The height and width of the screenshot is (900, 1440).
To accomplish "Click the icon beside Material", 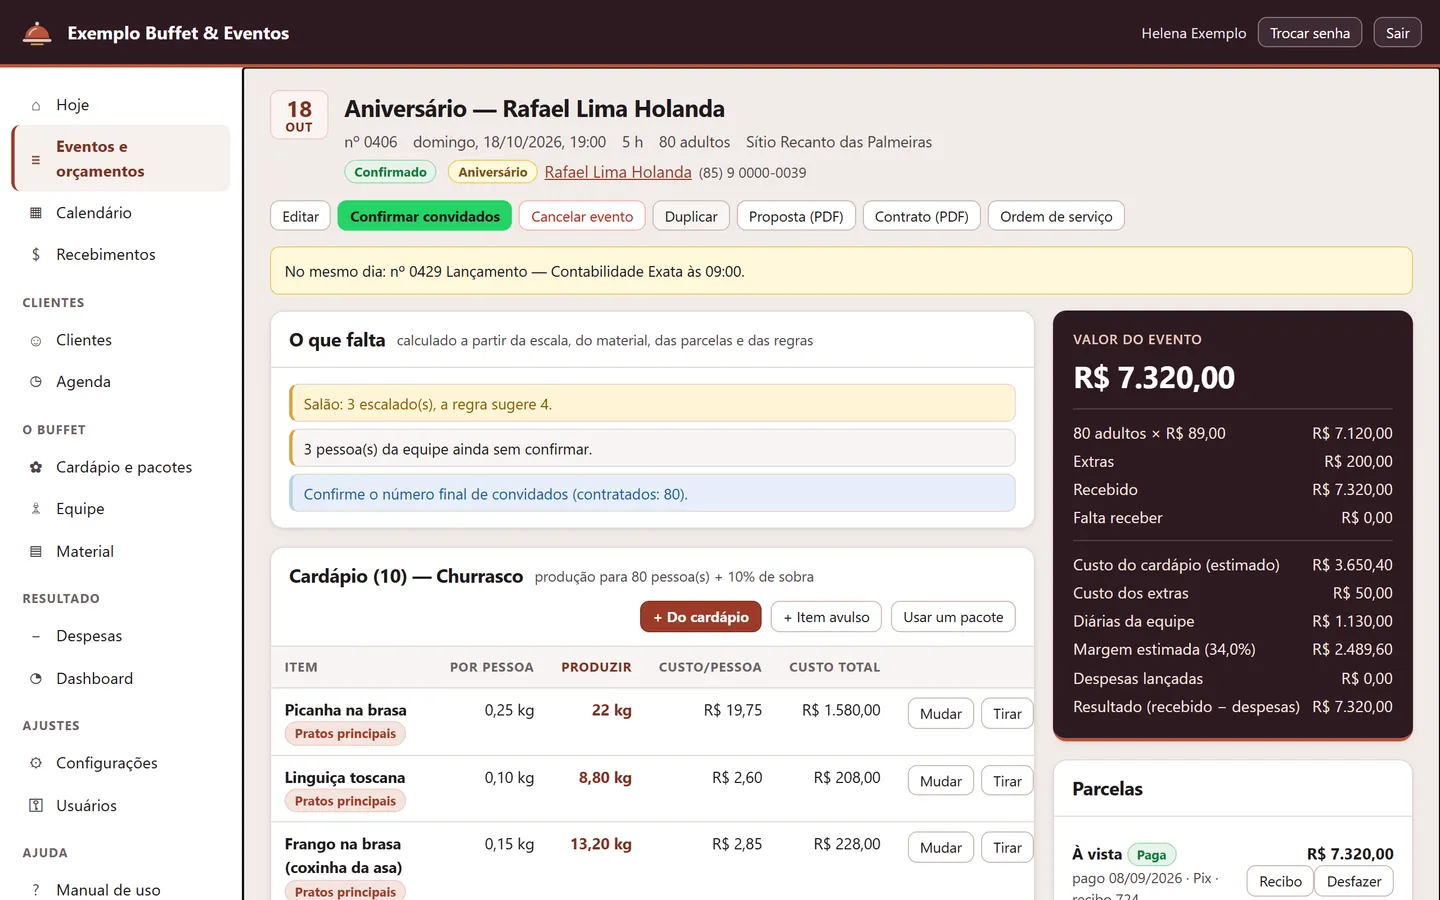I will (36, 551).
